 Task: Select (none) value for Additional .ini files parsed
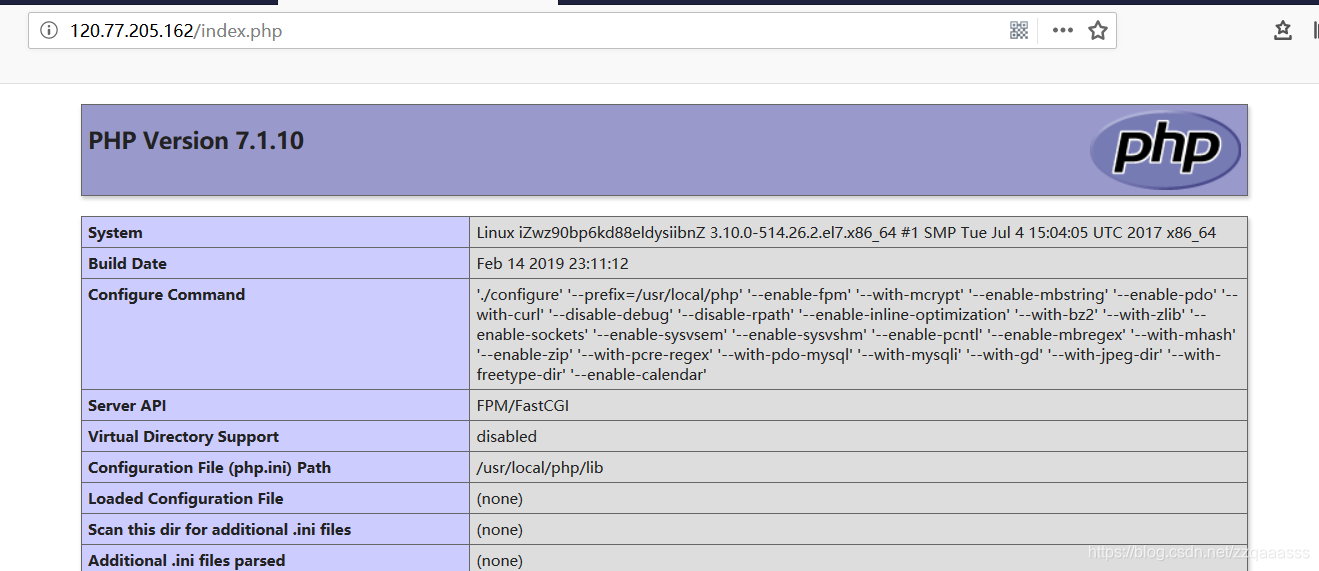click(500, 561)
